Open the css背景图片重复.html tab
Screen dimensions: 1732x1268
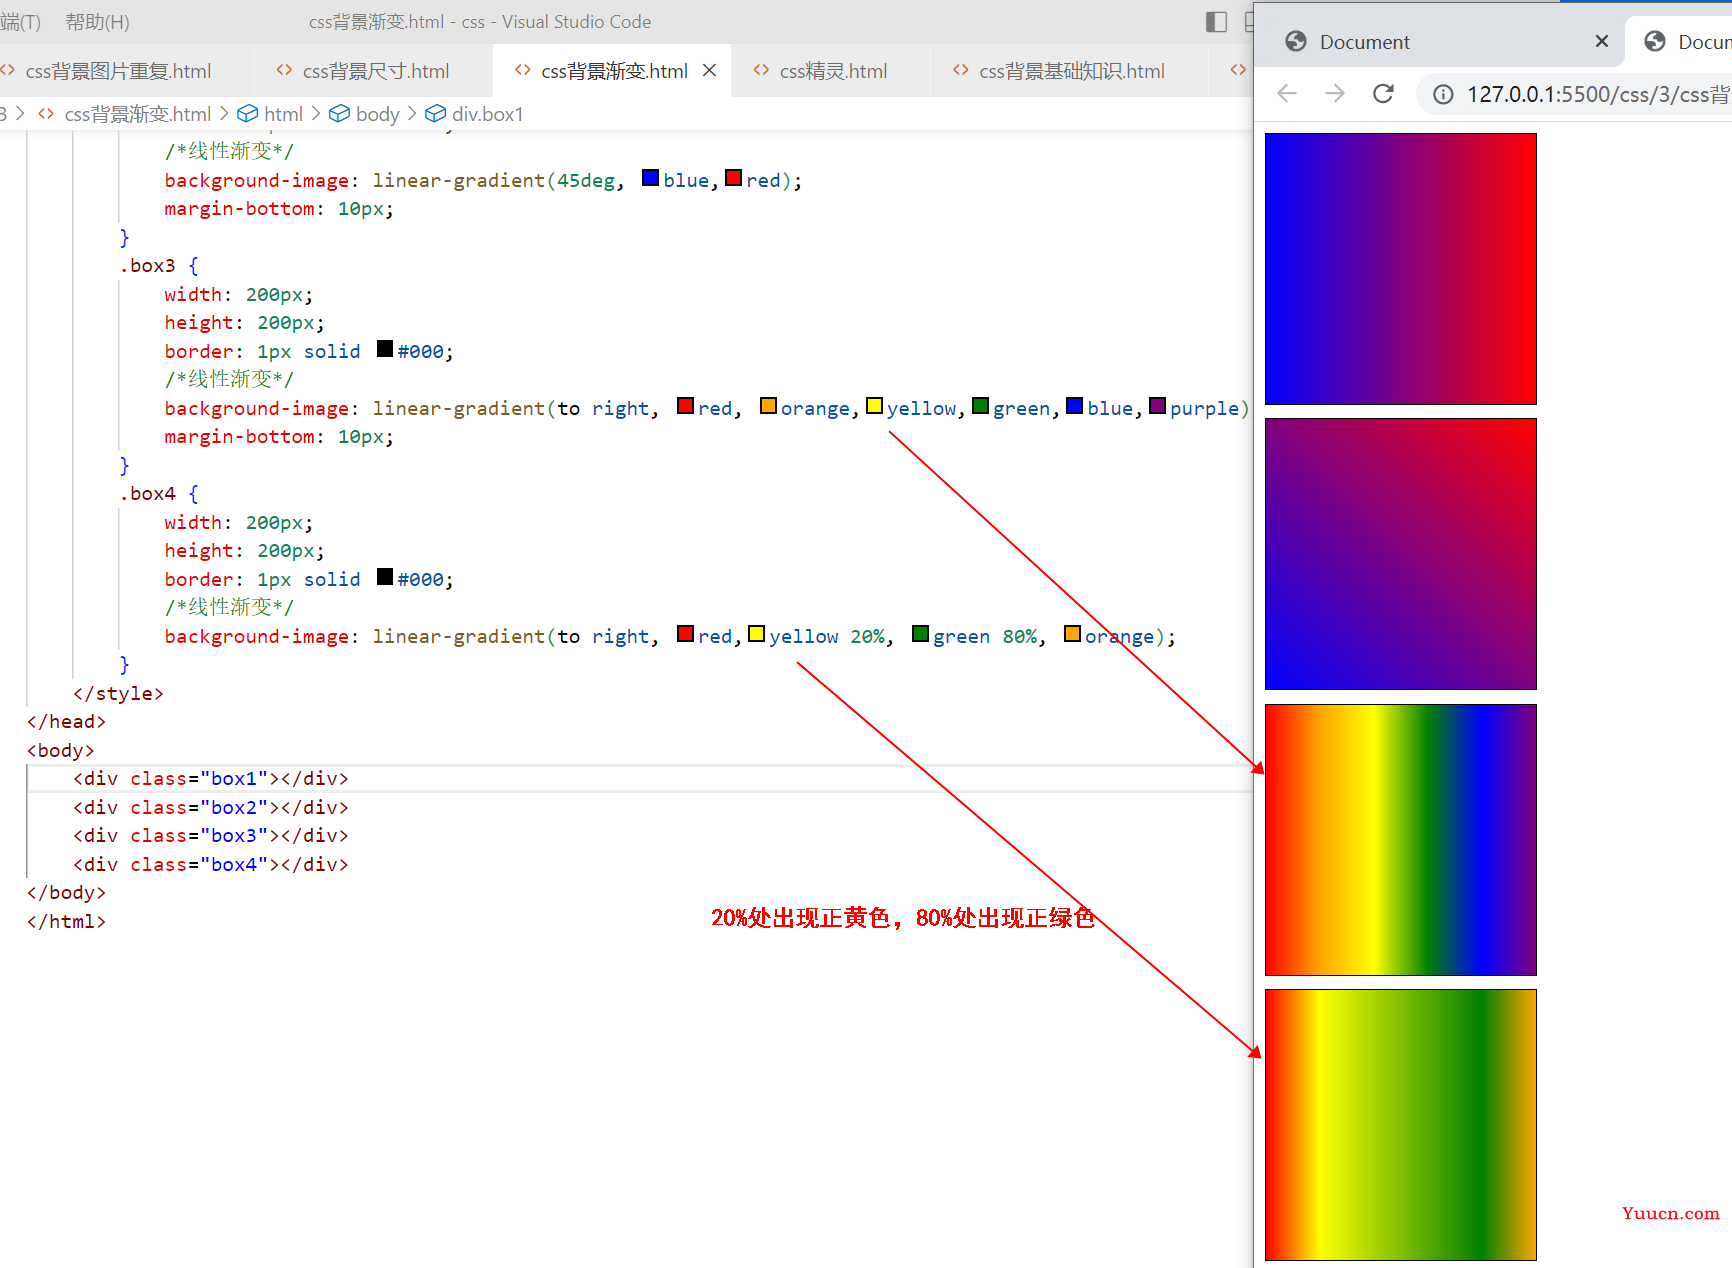pos(118,71)
